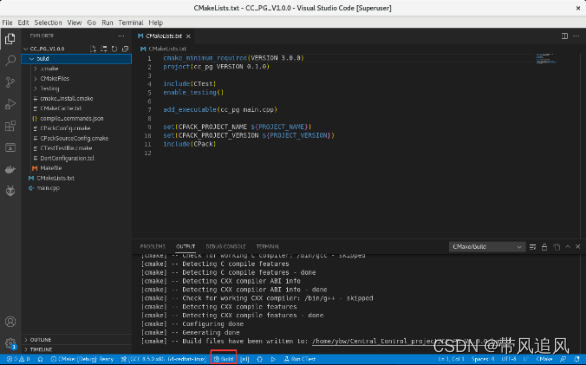586x365 pixels.
Task: Open the notifications bell in status bar
Action: (x=577, y=359)
